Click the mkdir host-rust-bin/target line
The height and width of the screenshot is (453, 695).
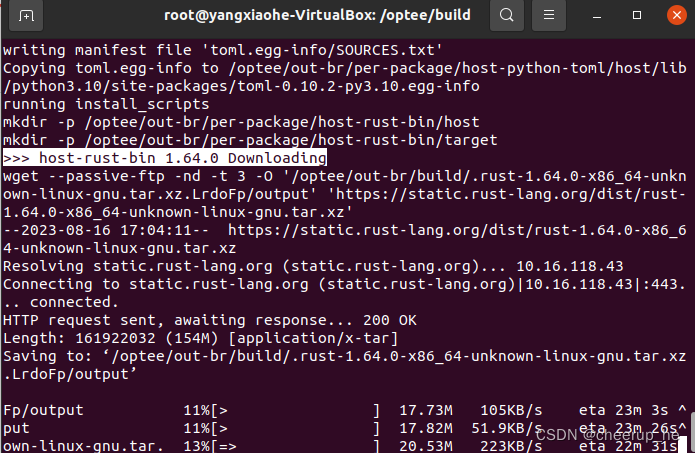250,140
